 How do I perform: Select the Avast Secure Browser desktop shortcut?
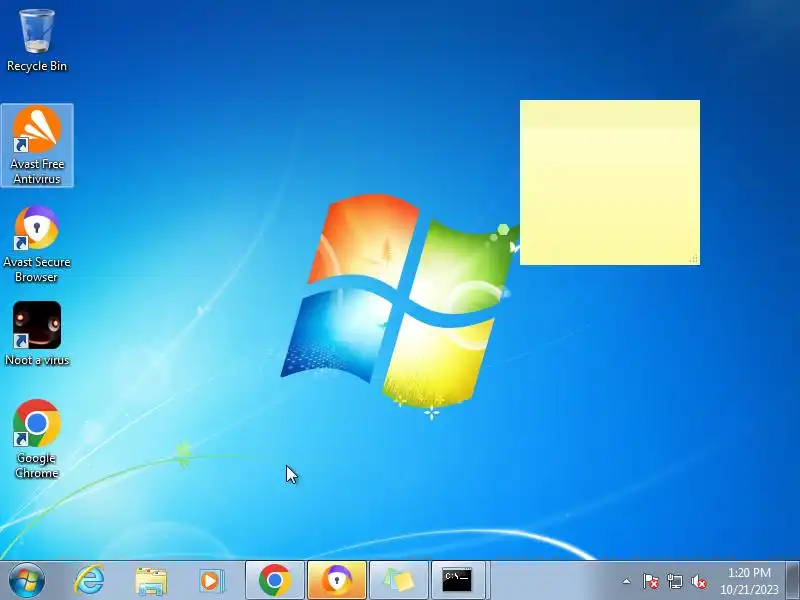coord(37,245)
